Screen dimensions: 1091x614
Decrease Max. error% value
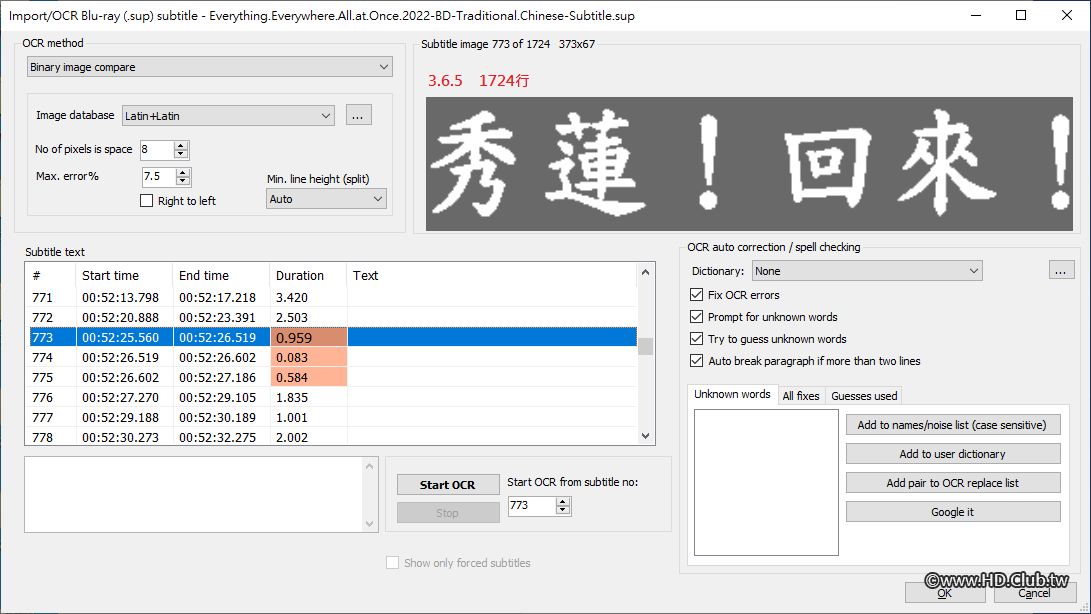(183, 181)
